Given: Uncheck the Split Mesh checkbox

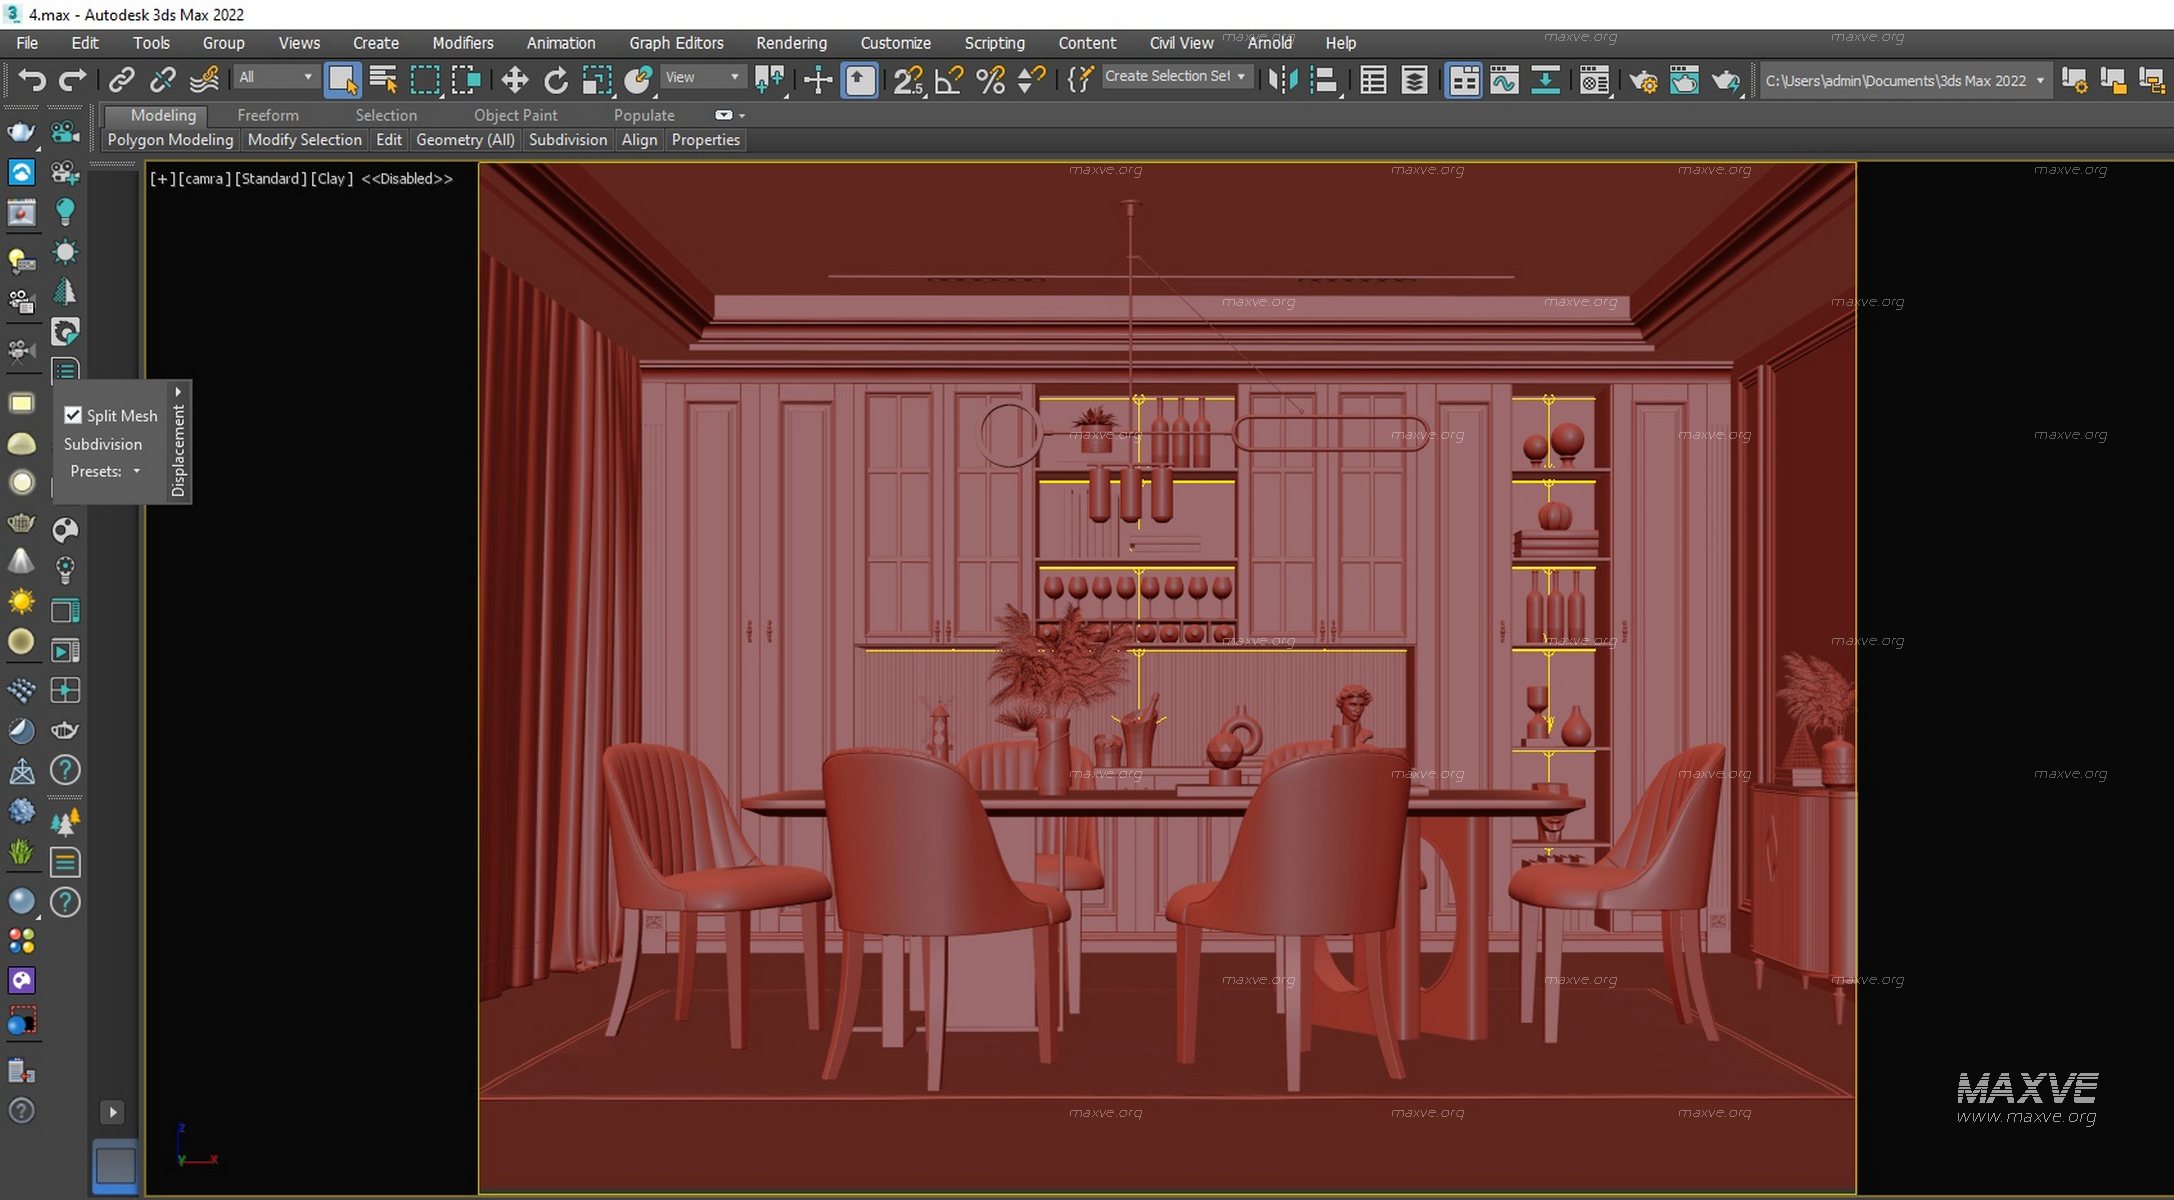Looking at the screenshot, I should pyautogui.click(x=73, y=415).
